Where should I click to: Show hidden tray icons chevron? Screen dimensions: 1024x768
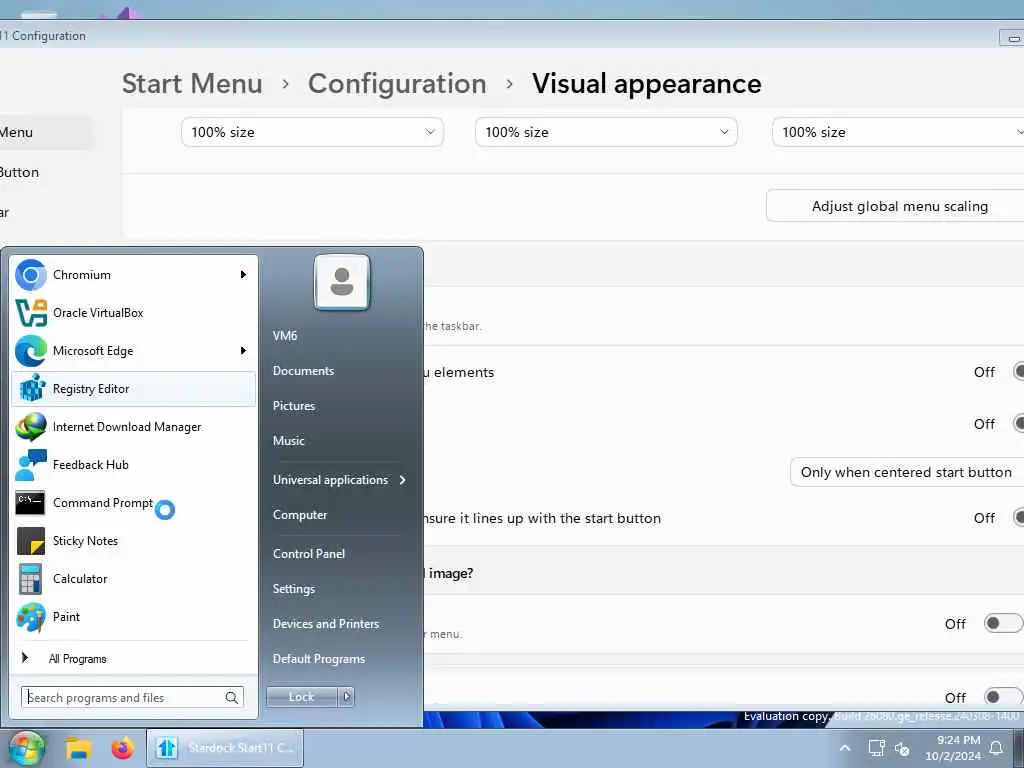pyautogui.click(x=844, y=748)
